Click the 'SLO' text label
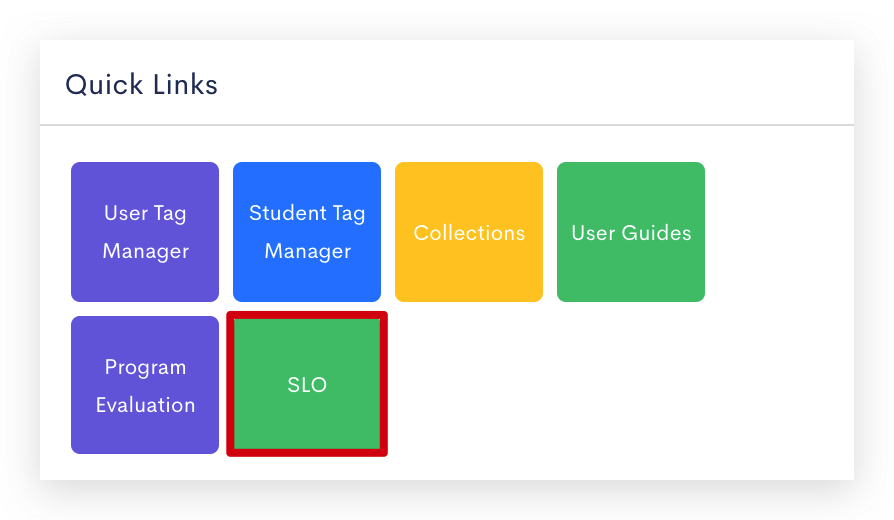Viewport: 894px width, 520px height. pyautogui.click(x=307, y=385)
